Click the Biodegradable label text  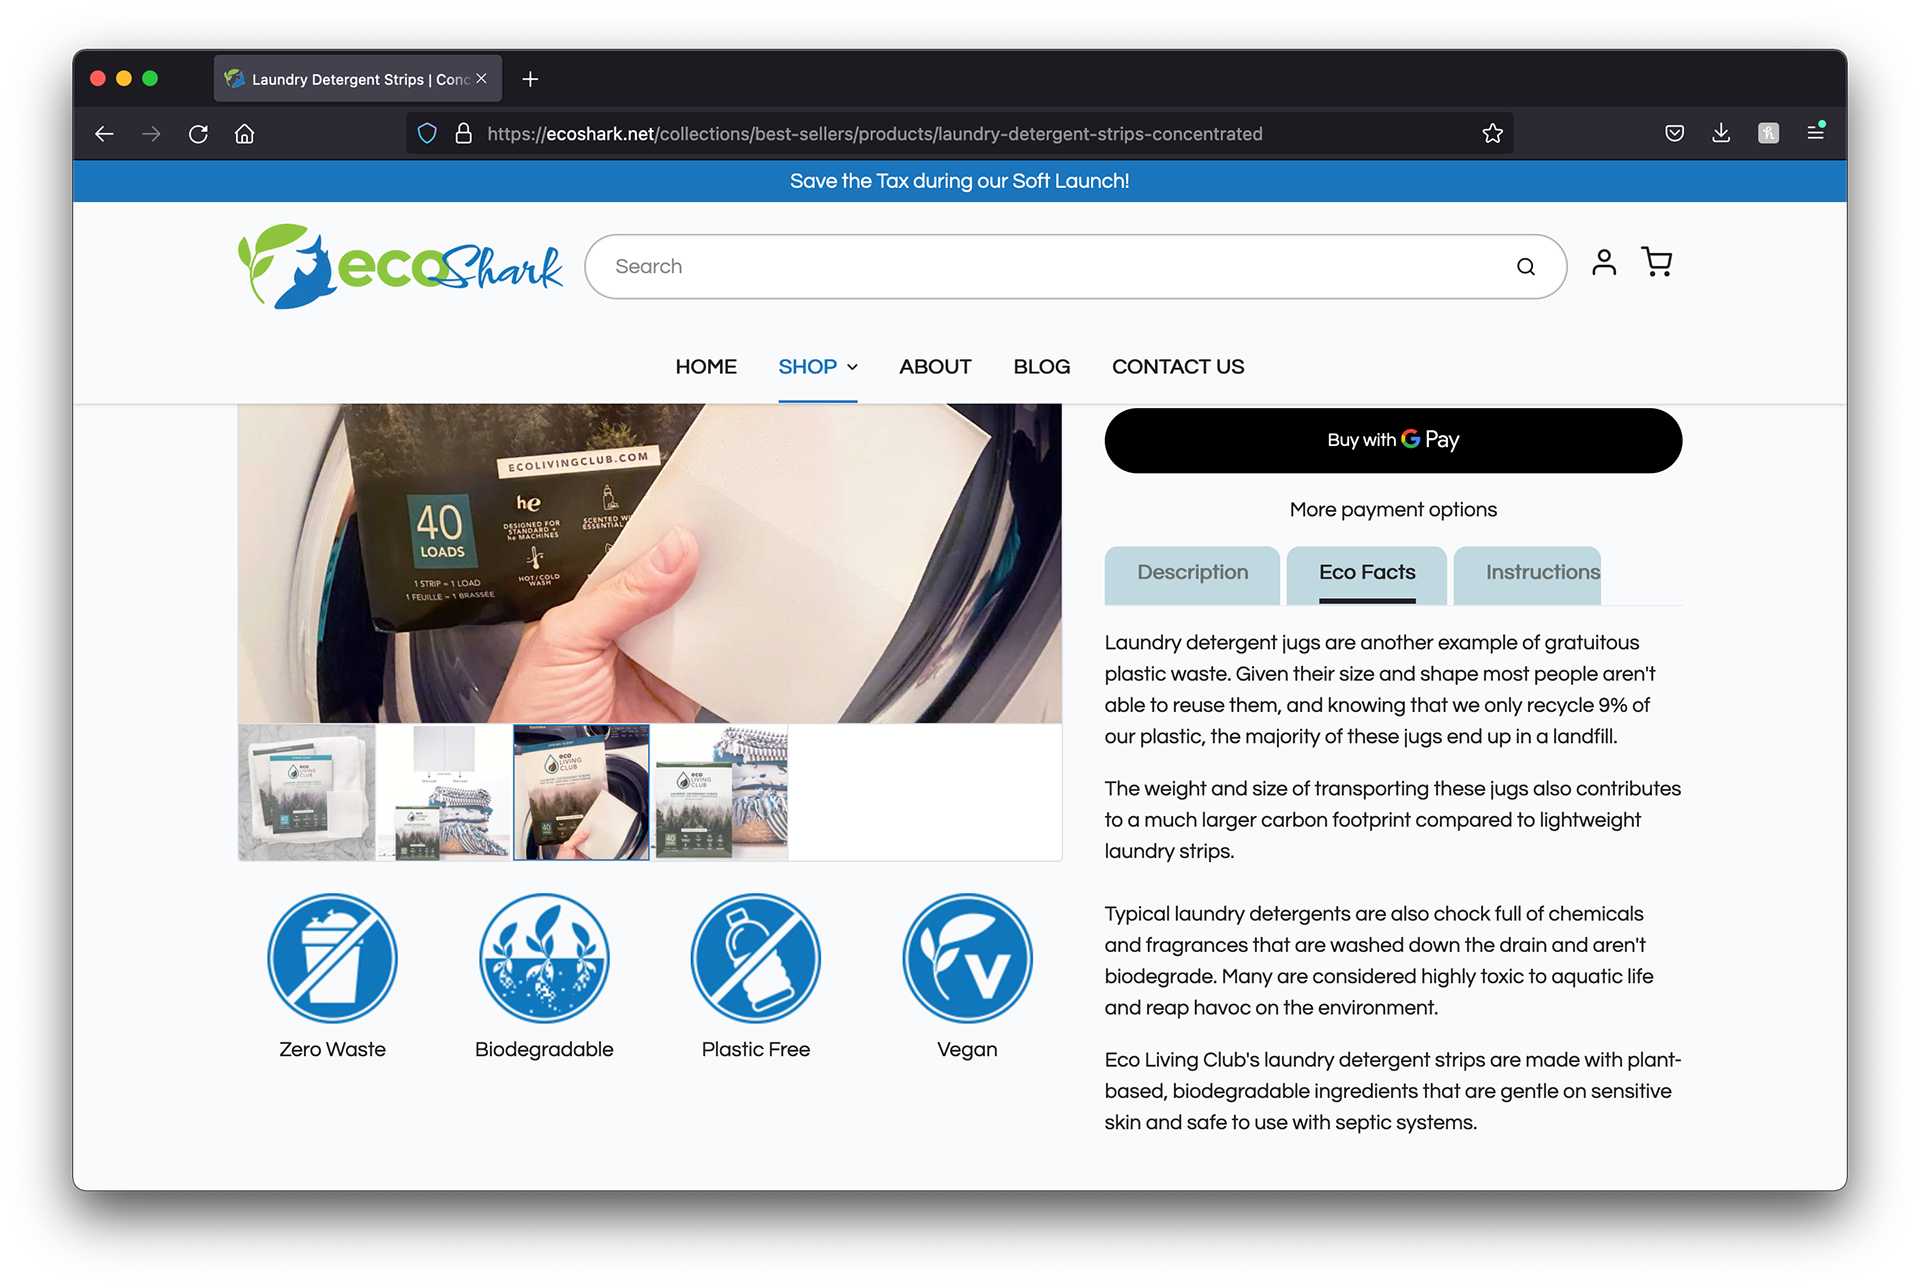click(544, 1050)
